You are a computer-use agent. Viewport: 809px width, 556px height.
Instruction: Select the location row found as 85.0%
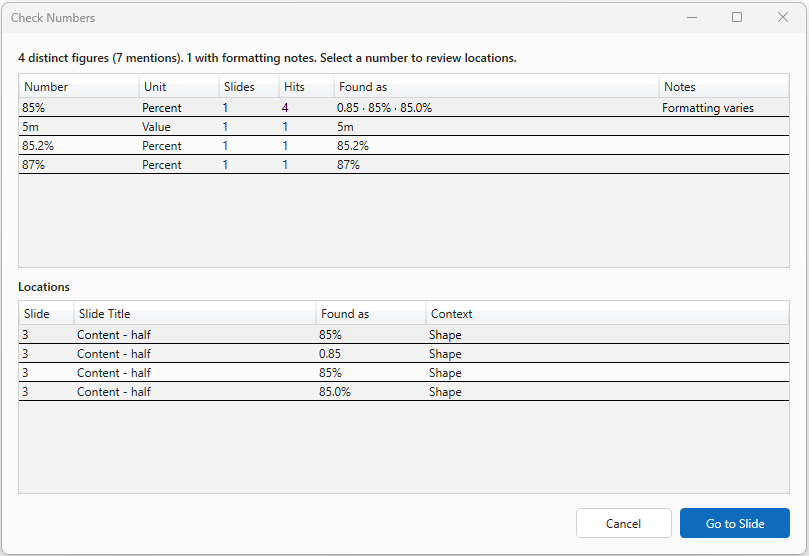[404, 391]
